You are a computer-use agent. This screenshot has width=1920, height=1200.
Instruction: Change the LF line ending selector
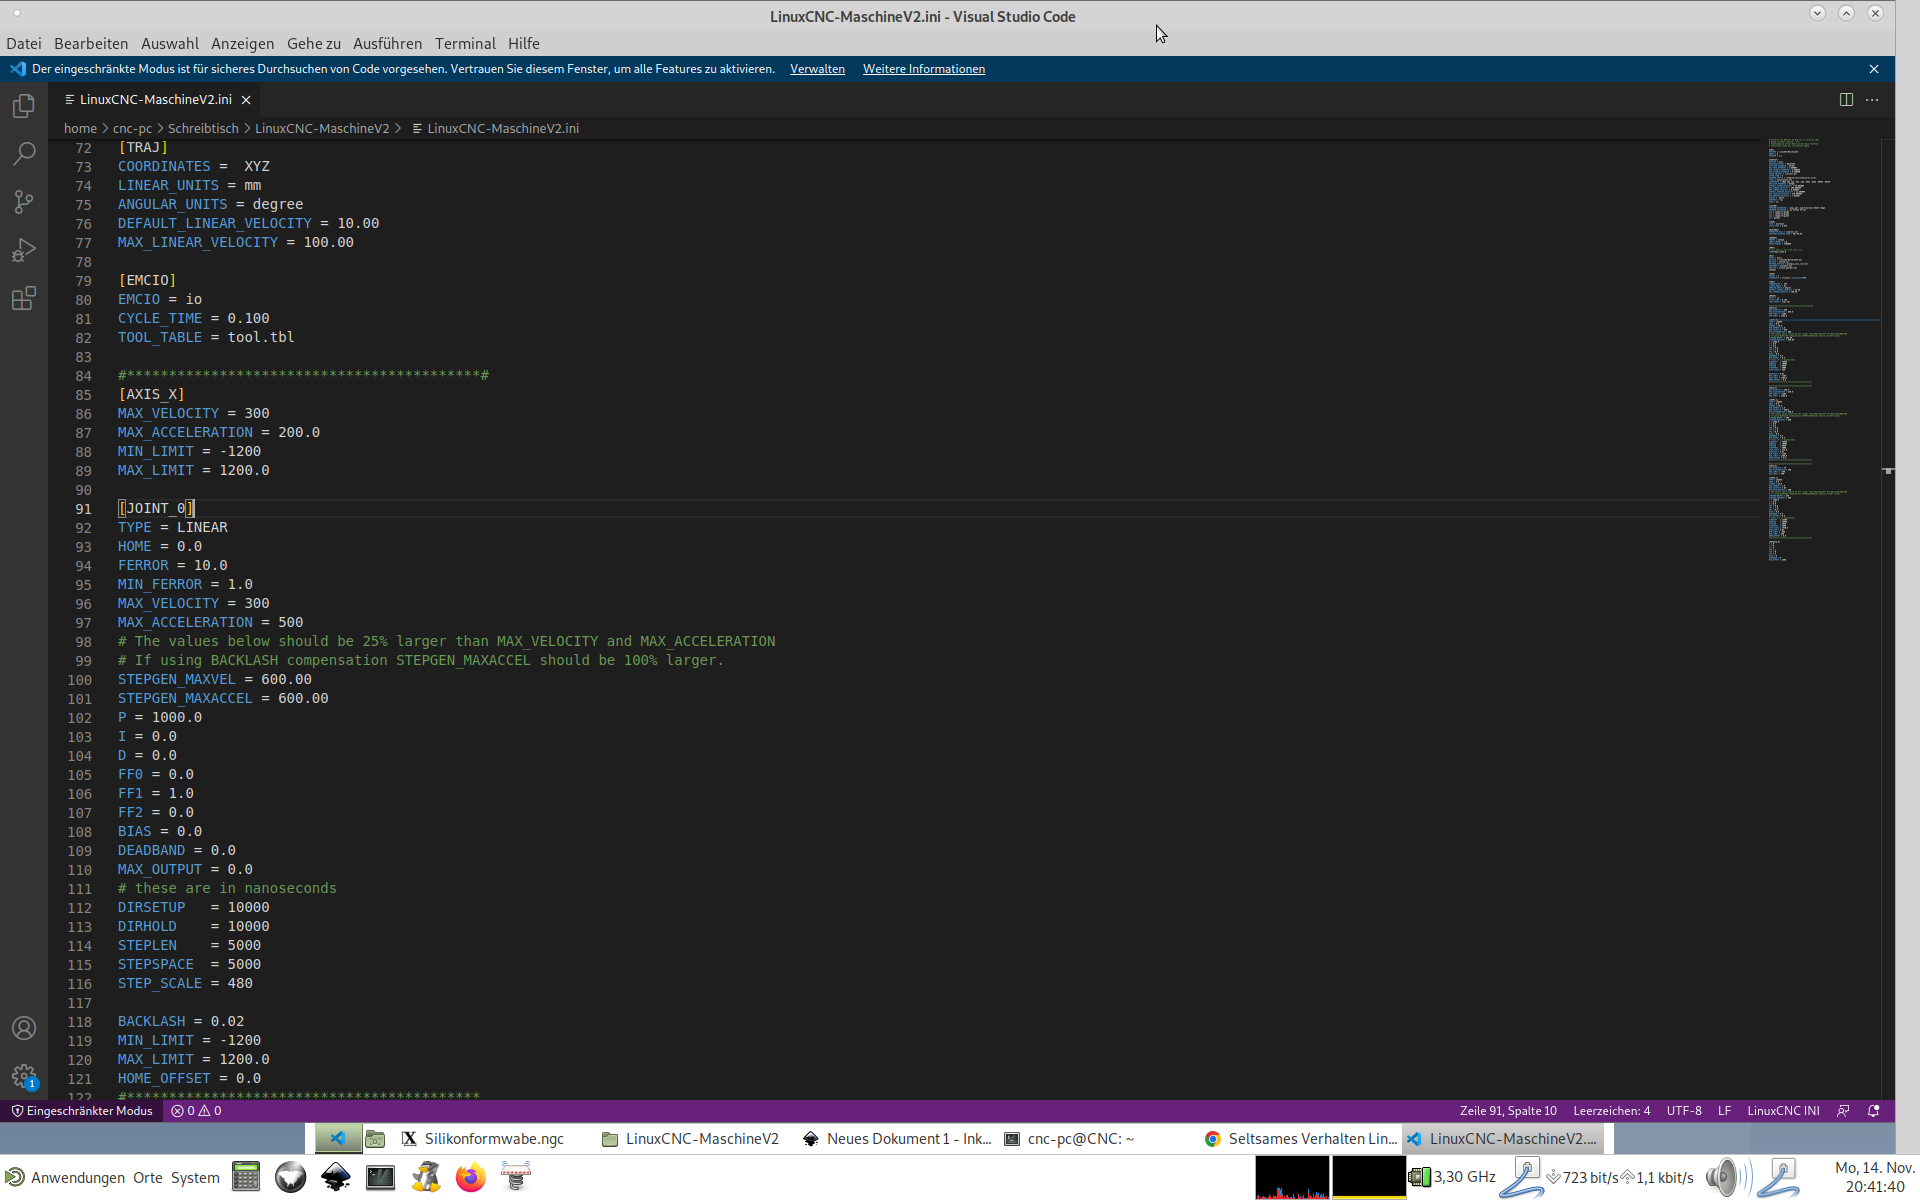point(1724,1111)
